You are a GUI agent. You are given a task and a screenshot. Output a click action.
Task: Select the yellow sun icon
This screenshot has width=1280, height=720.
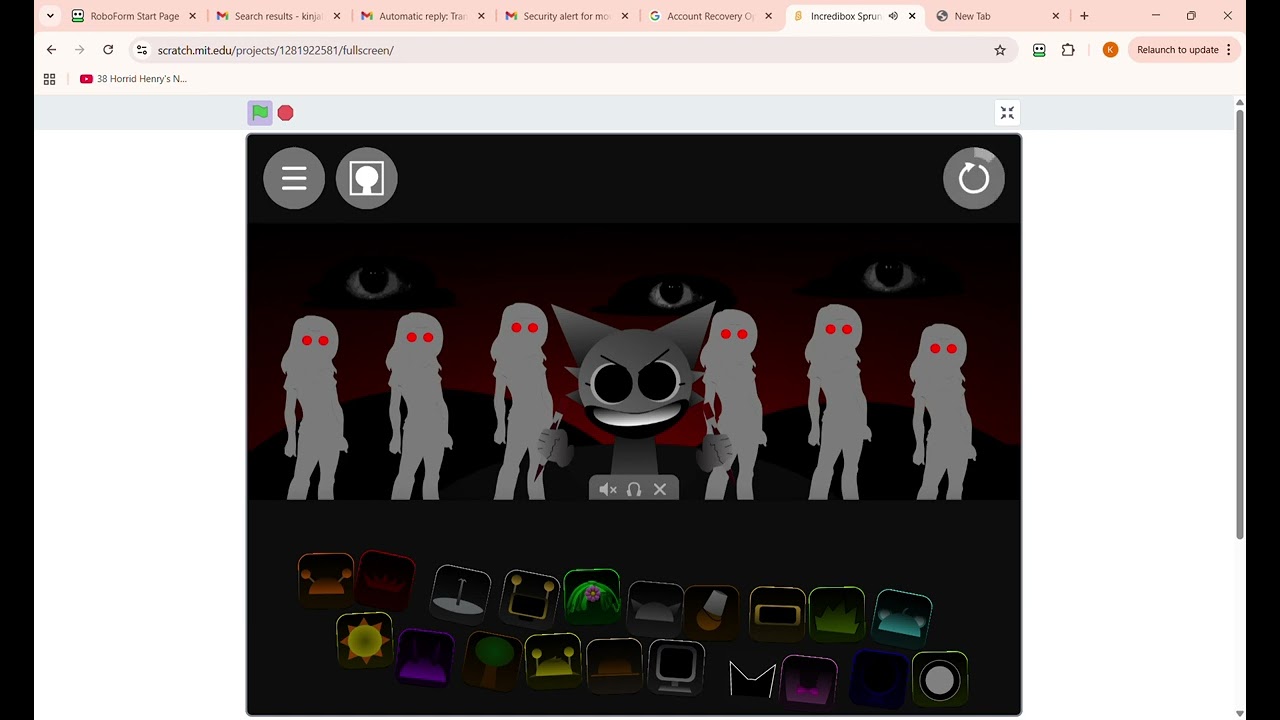point(364,639)
